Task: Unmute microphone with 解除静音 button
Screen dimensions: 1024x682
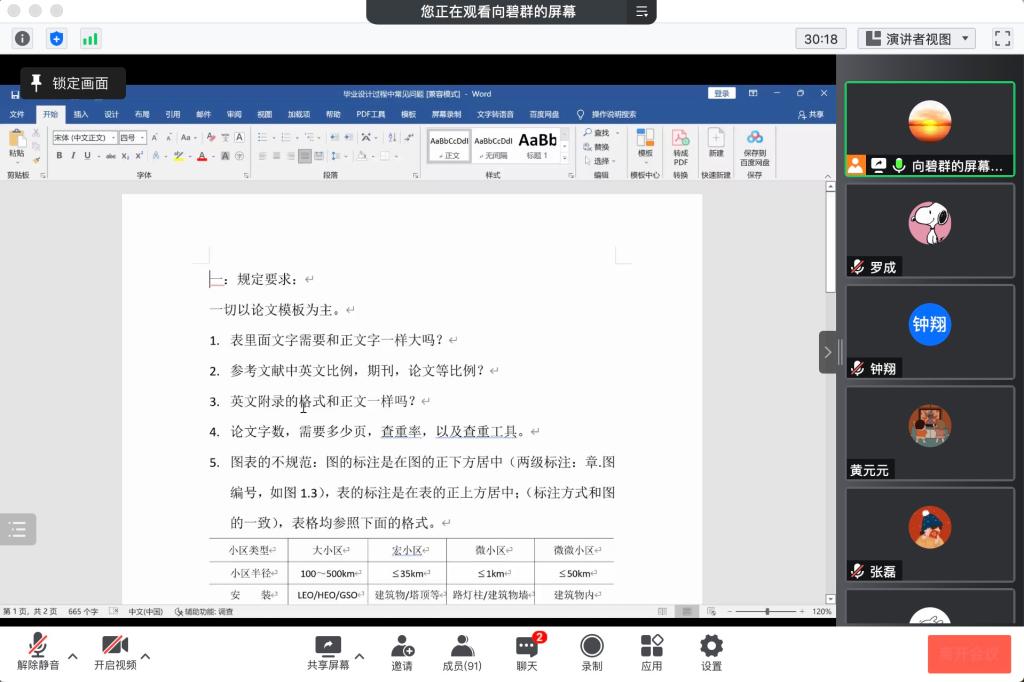Action: point(38,651)
